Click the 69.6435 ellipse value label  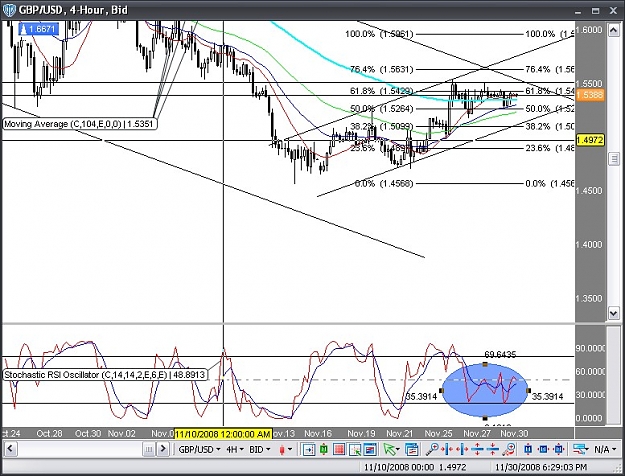500,354
